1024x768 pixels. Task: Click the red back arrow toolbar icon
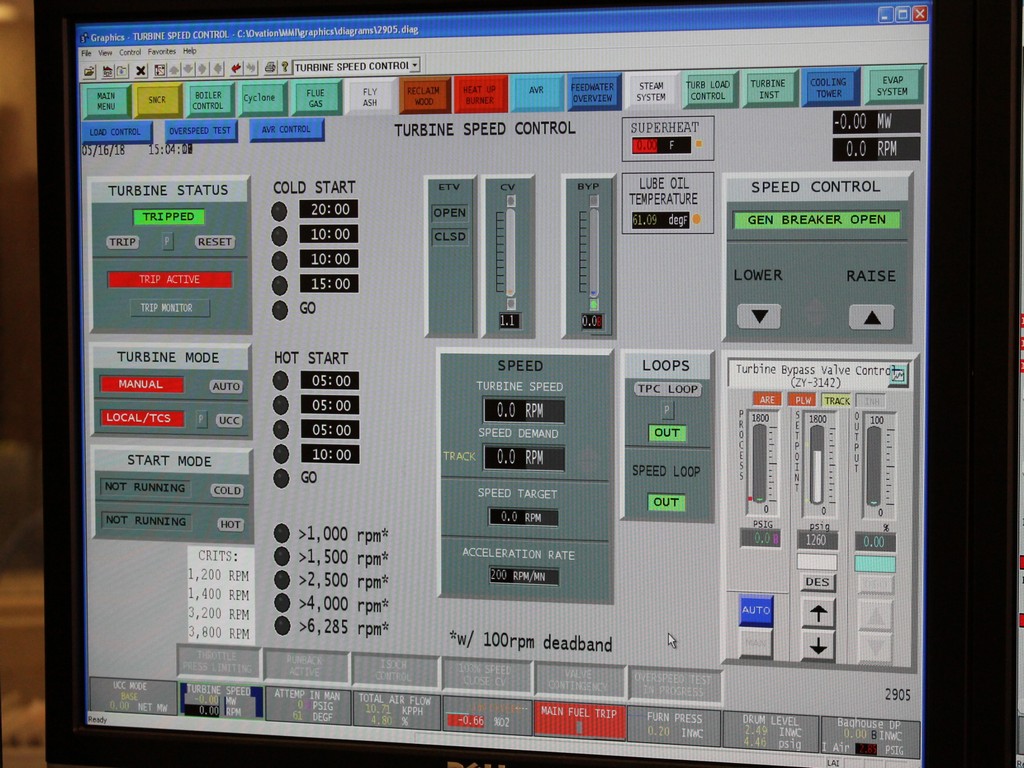pyautogui.click(x=236, y=68)
